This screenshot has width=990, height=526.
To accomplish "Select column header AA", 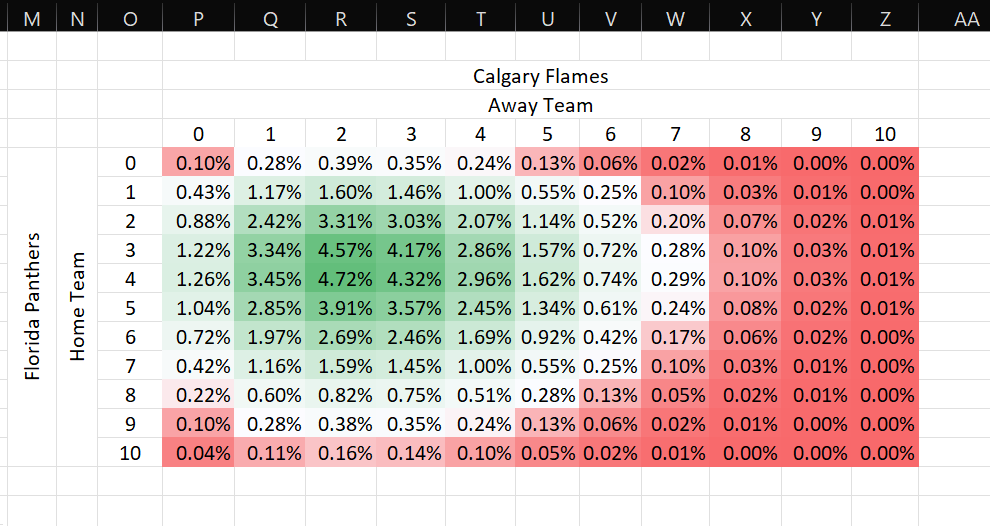I will click(954, 19).
